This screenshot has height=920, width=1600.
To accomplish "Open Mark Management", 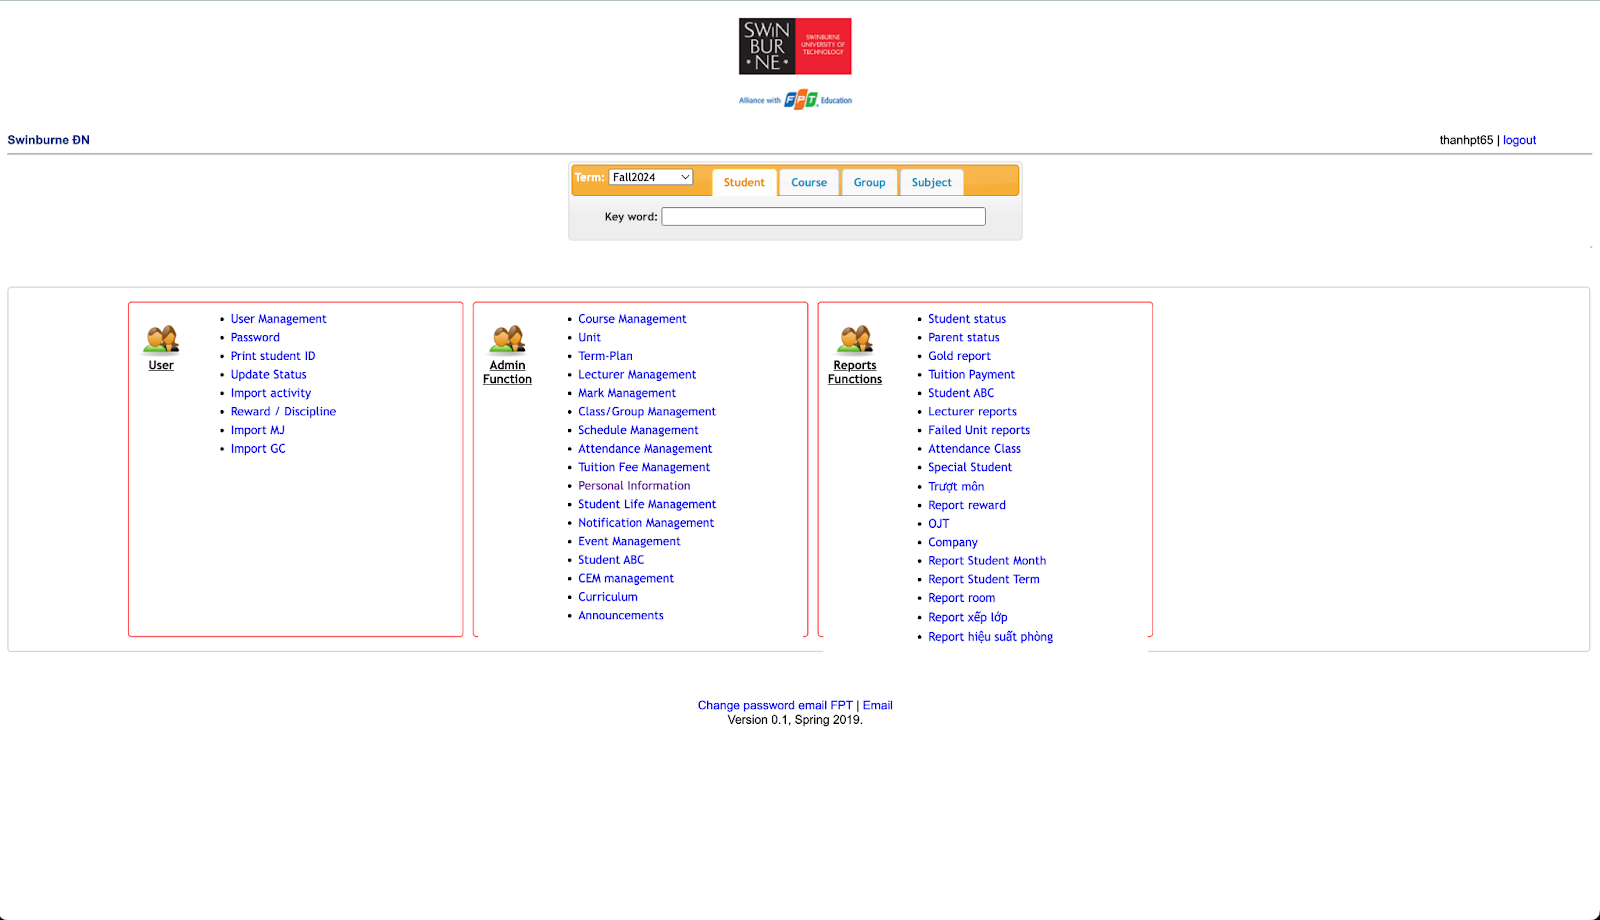I will (627, 393).
